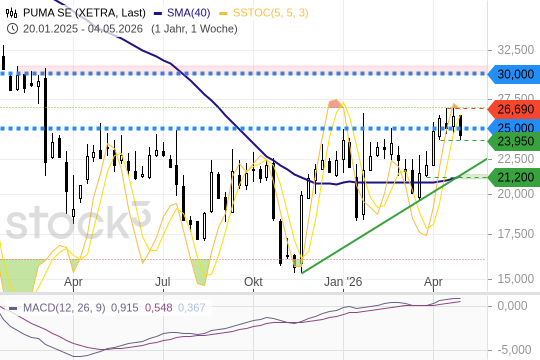The image size is (540, 360).
Task: Click the 22,500 axis label
Action: click(516, 159)
